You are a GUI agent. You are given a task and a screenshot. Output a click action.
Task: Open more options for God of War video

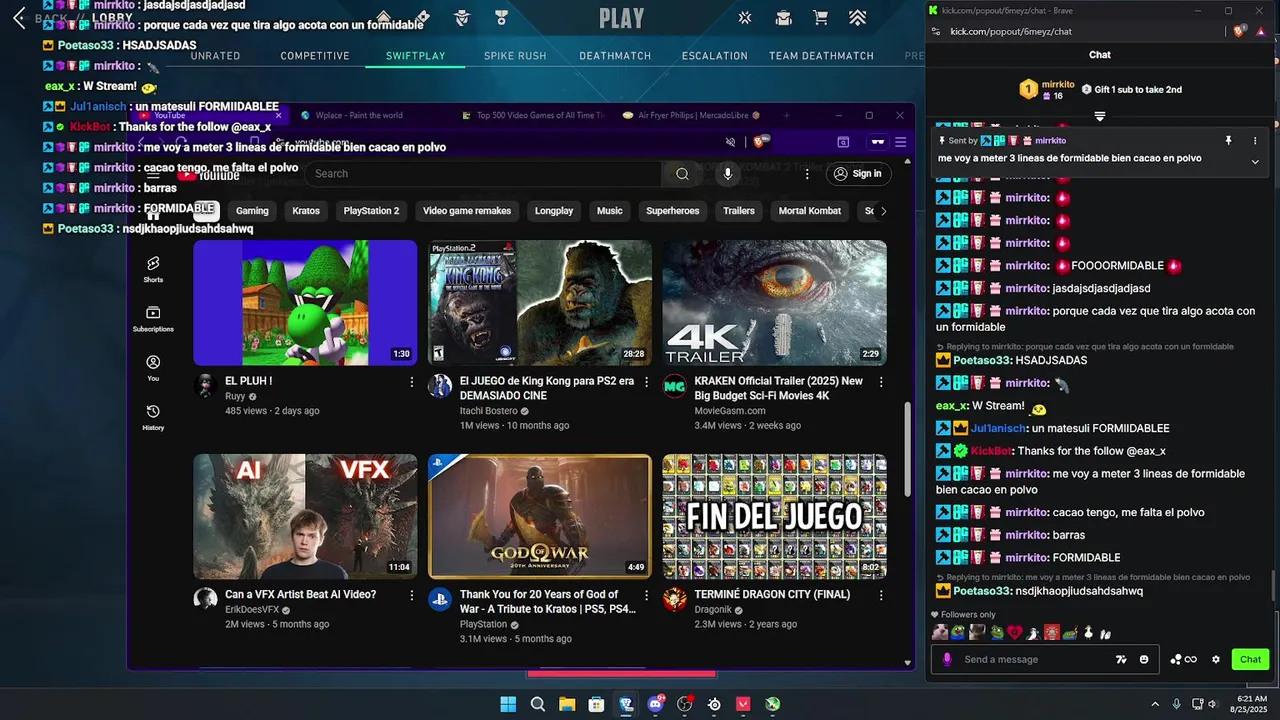tap(646, 595)
